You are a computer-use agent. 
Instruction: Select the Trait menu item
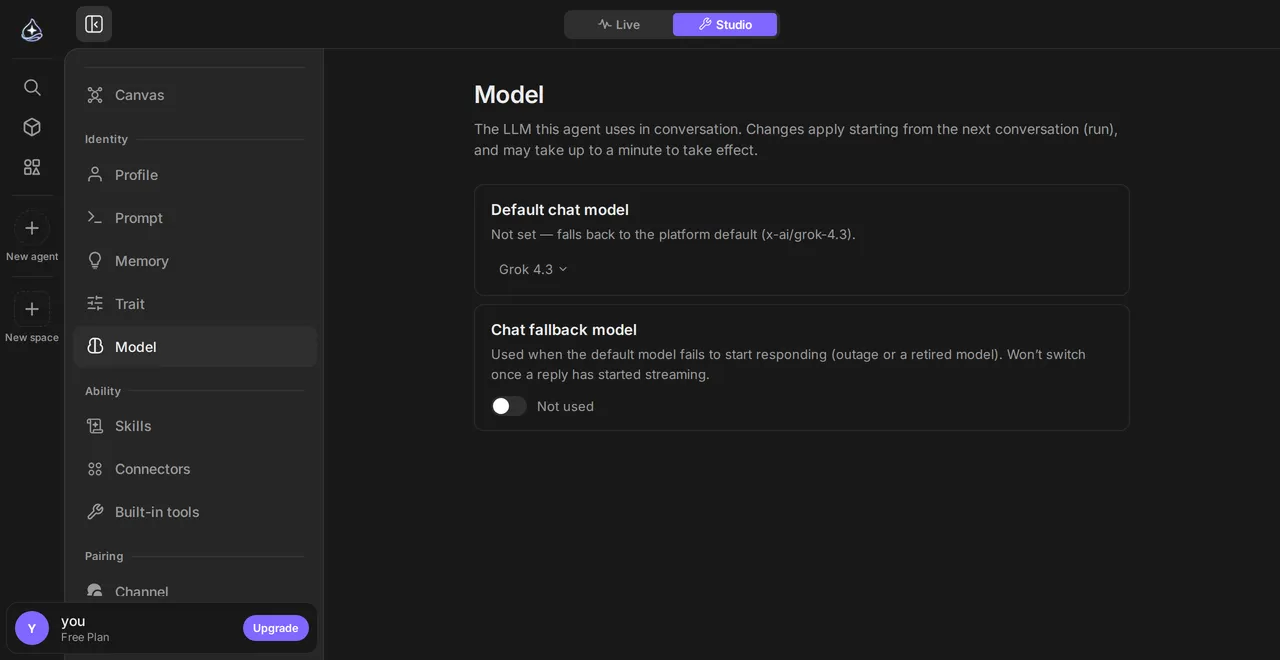[195, 304]
